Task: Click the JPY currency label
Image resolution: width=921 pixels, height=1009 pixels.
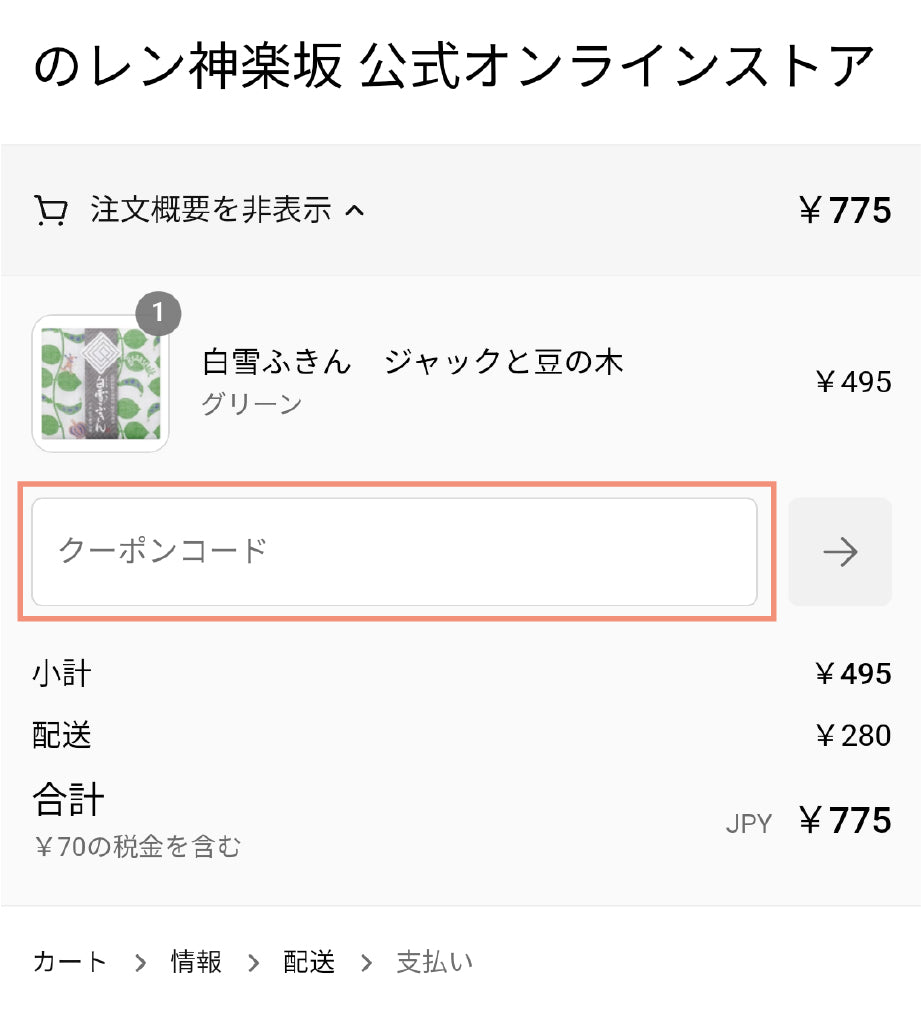Action: [x=748, y=823]
